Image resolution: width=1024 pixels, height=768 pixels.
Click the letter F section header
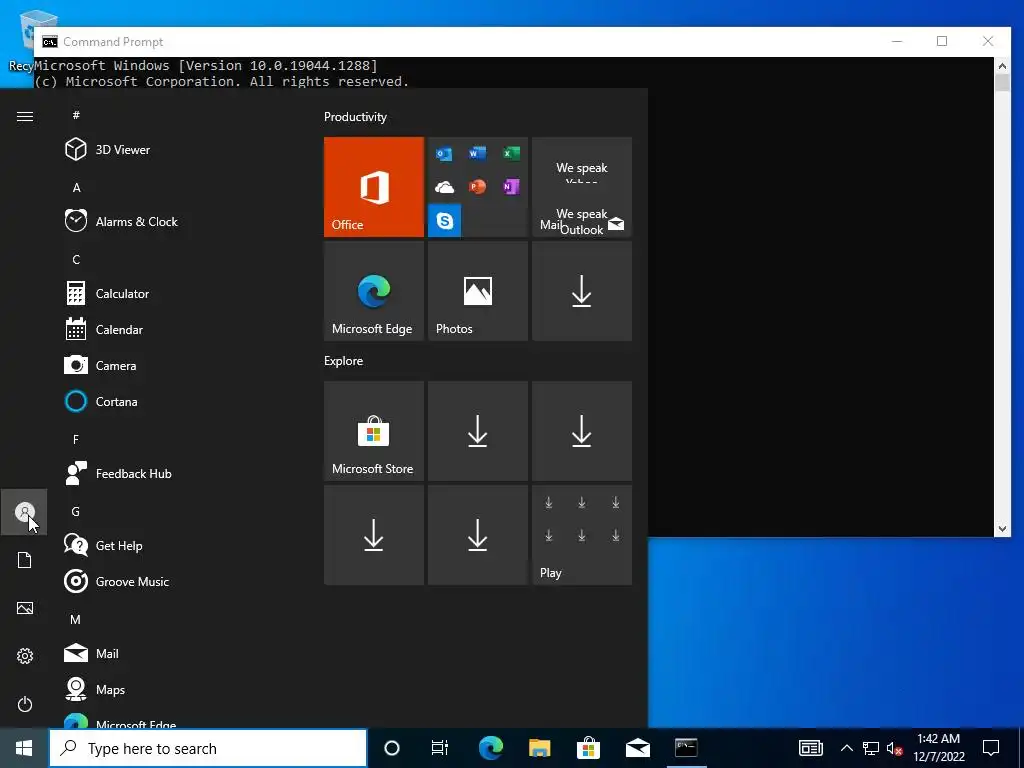tap(76, 440)
